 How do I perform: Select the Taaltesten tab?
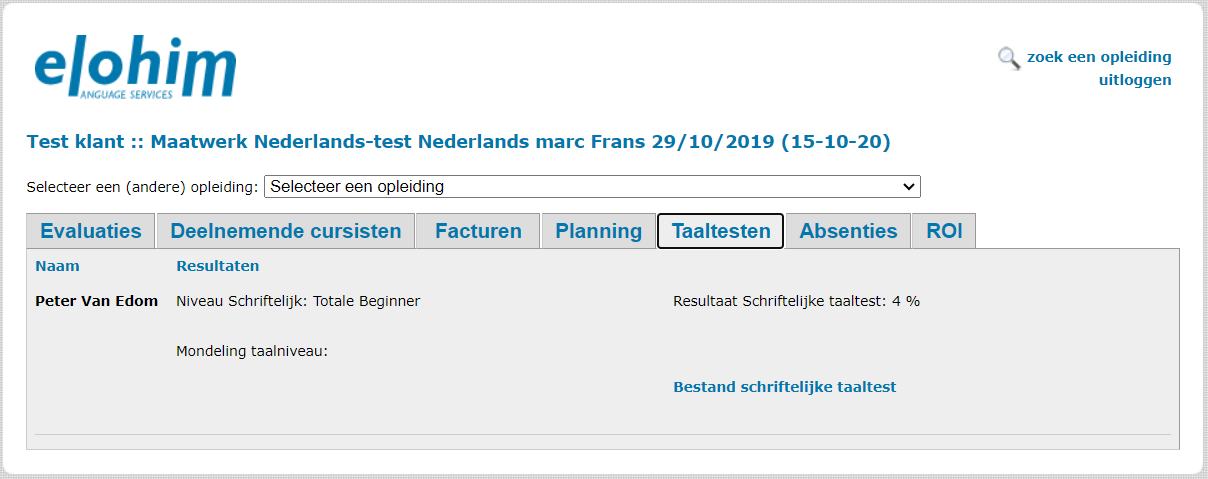pyautogui.click(x=720, y=231)
